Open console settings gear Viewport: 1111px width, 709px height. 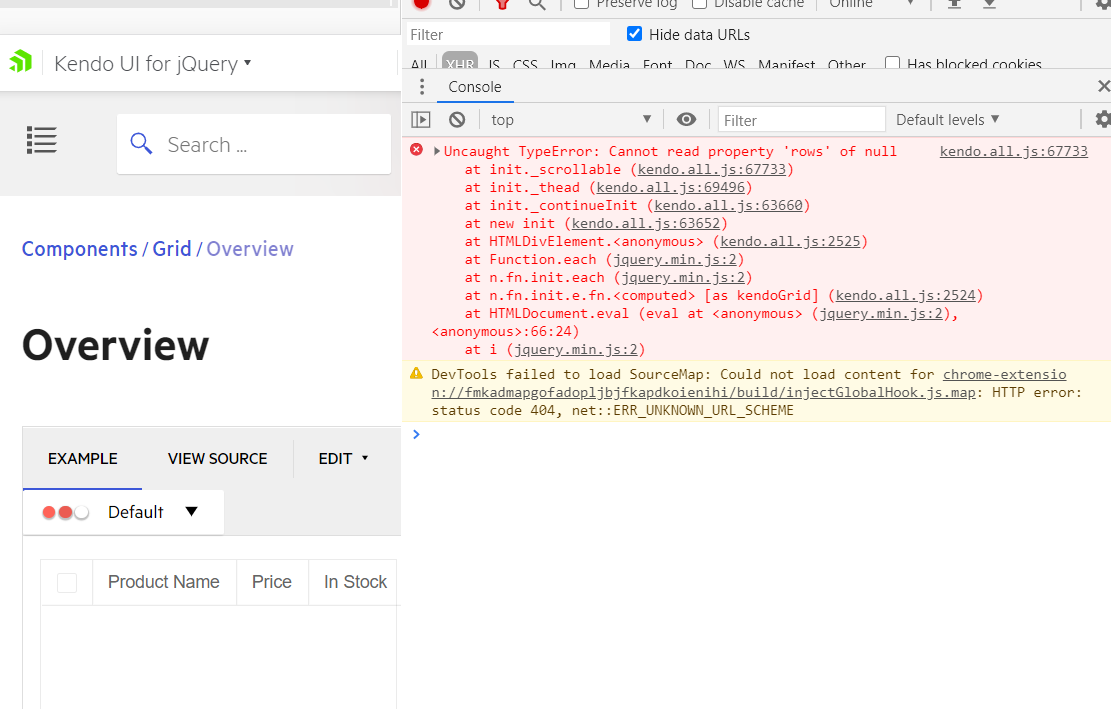(x=1102, y=120)
